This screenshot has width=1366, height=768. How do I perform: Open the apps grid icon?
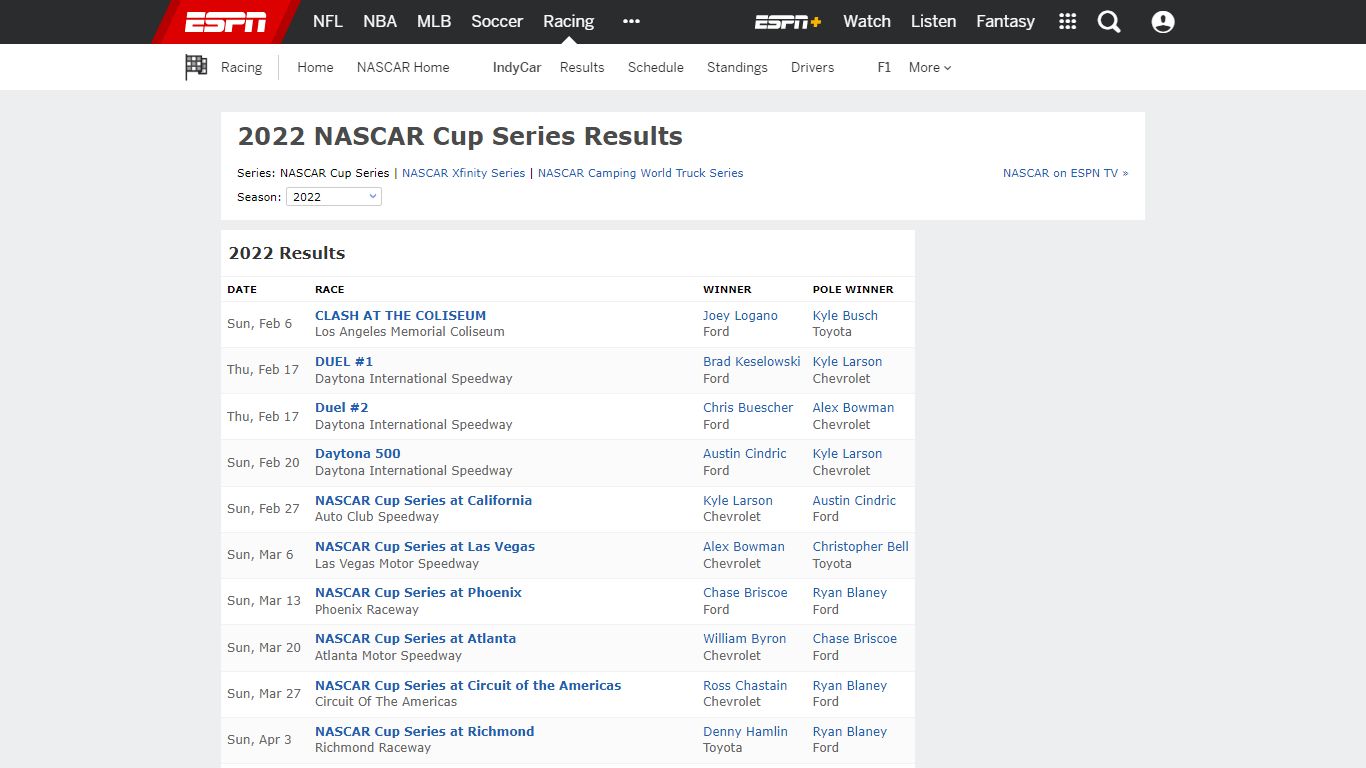click(x=1068, y=22)
